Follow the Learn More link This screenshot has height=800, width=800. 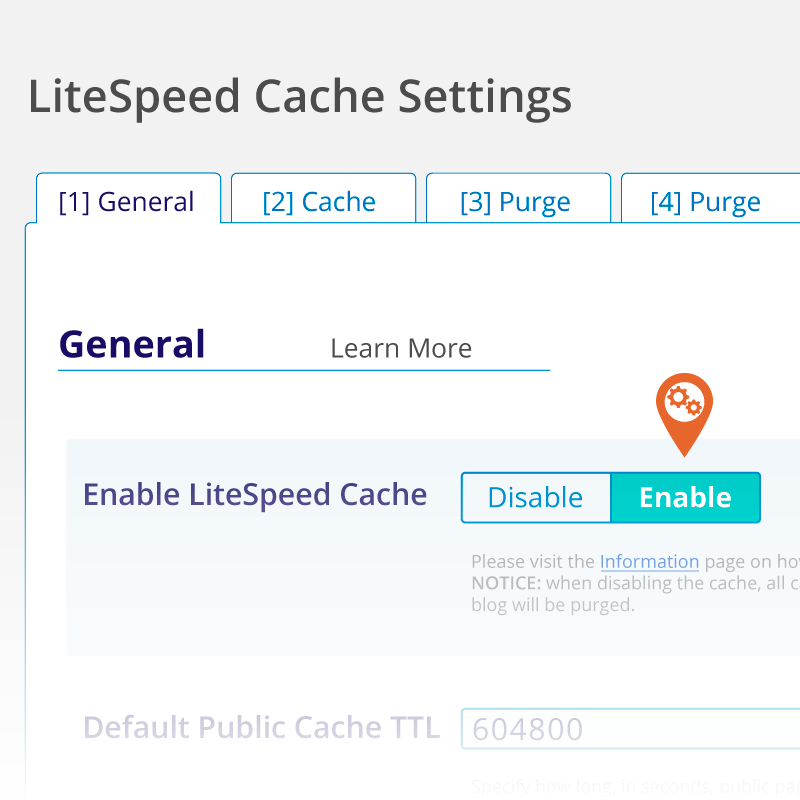click(x=401, y=348)
